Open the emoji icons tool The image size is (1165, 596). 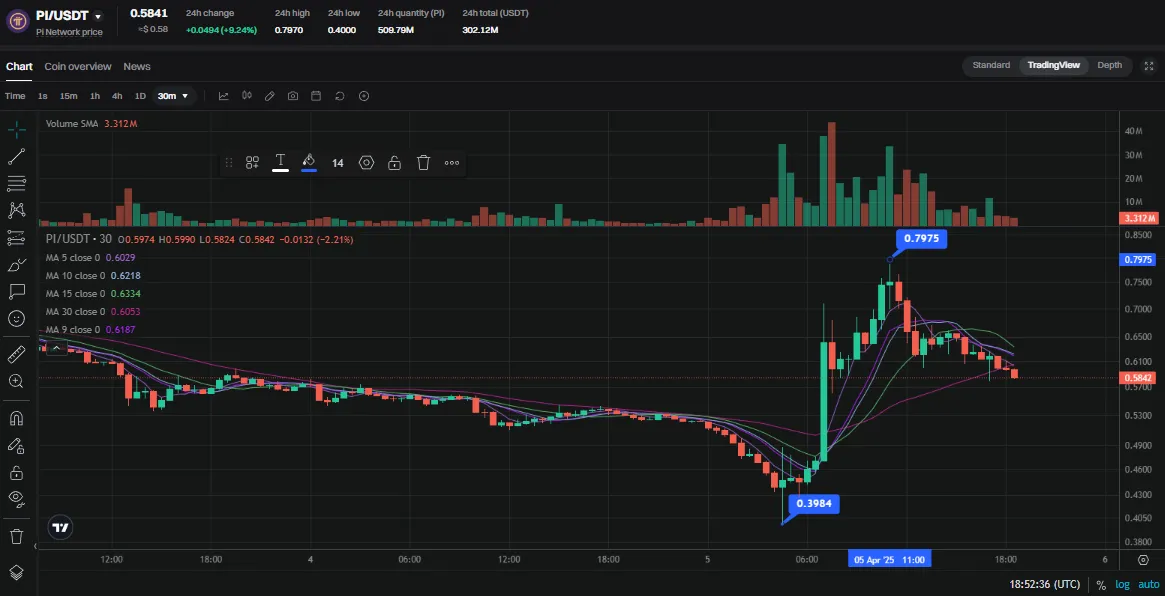coord(16,318)
